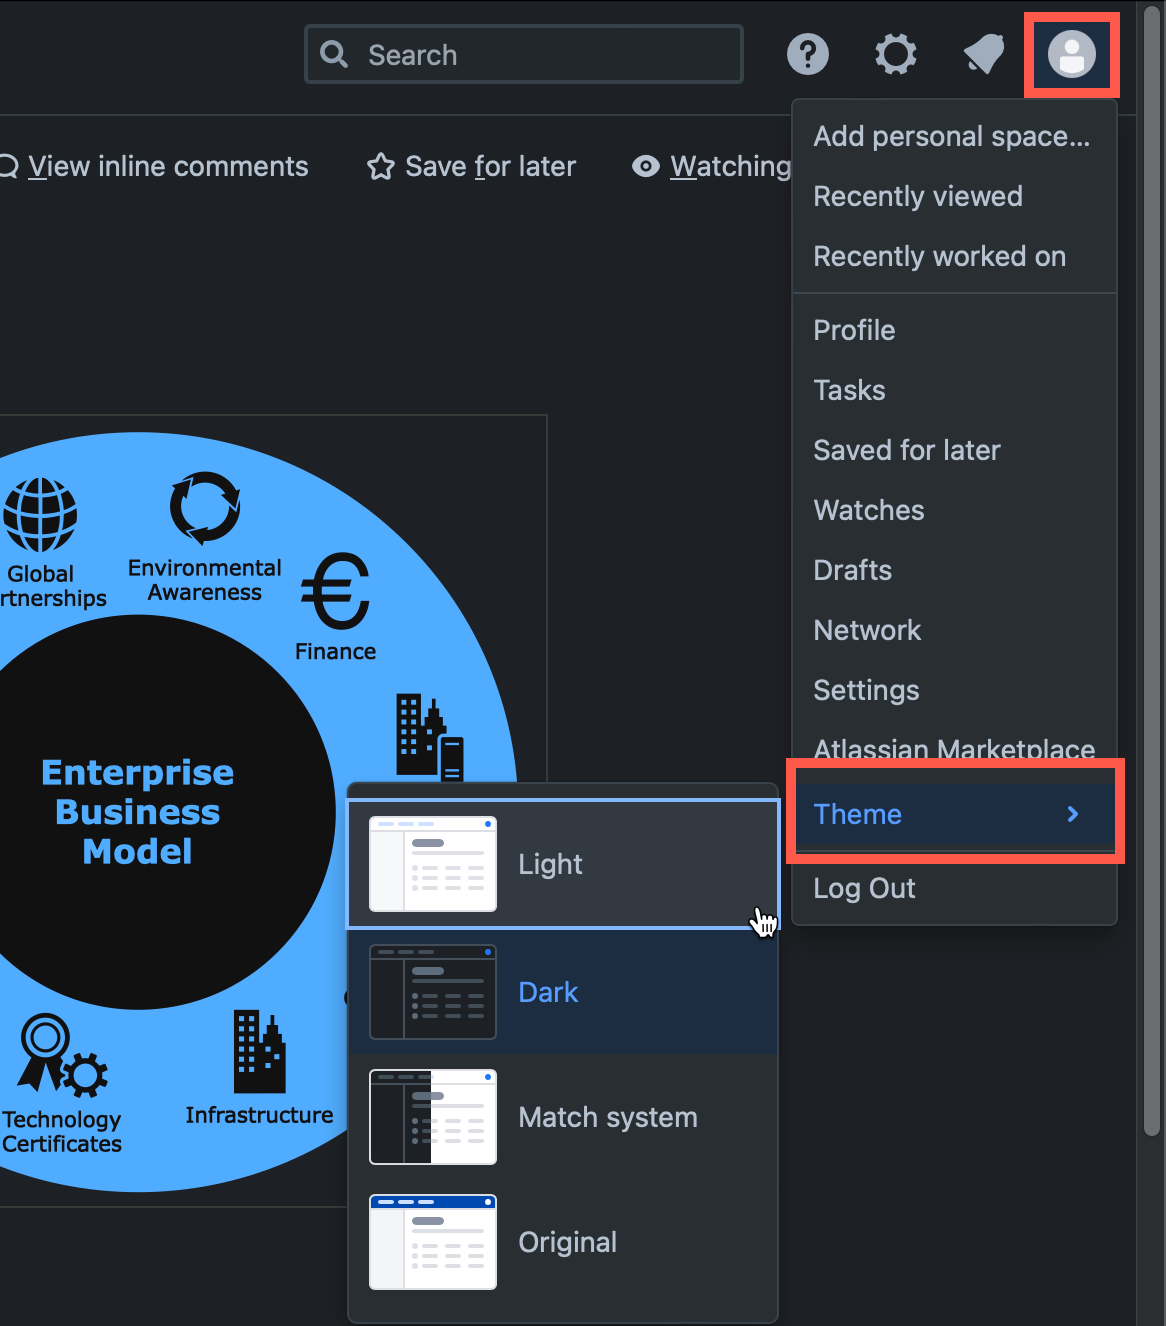Click the profile avatar icon
Screen dimensions: 1166x1326
point(1071,54)
